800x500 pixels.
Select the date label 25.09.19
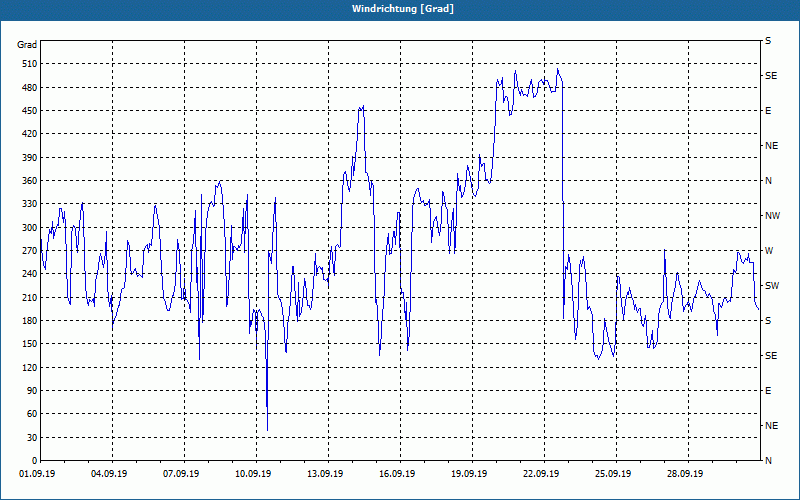(613, 474)
